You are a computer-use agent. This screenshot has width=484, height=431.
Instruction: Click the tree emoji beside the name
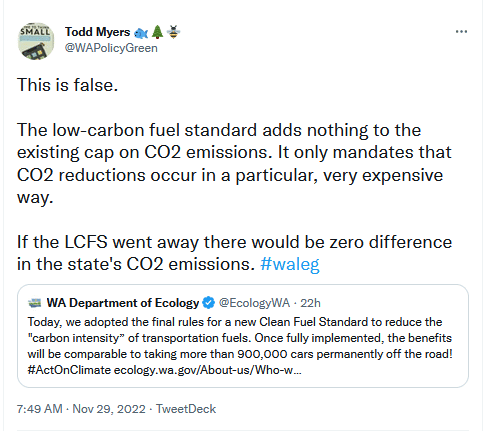pos(157,32)
